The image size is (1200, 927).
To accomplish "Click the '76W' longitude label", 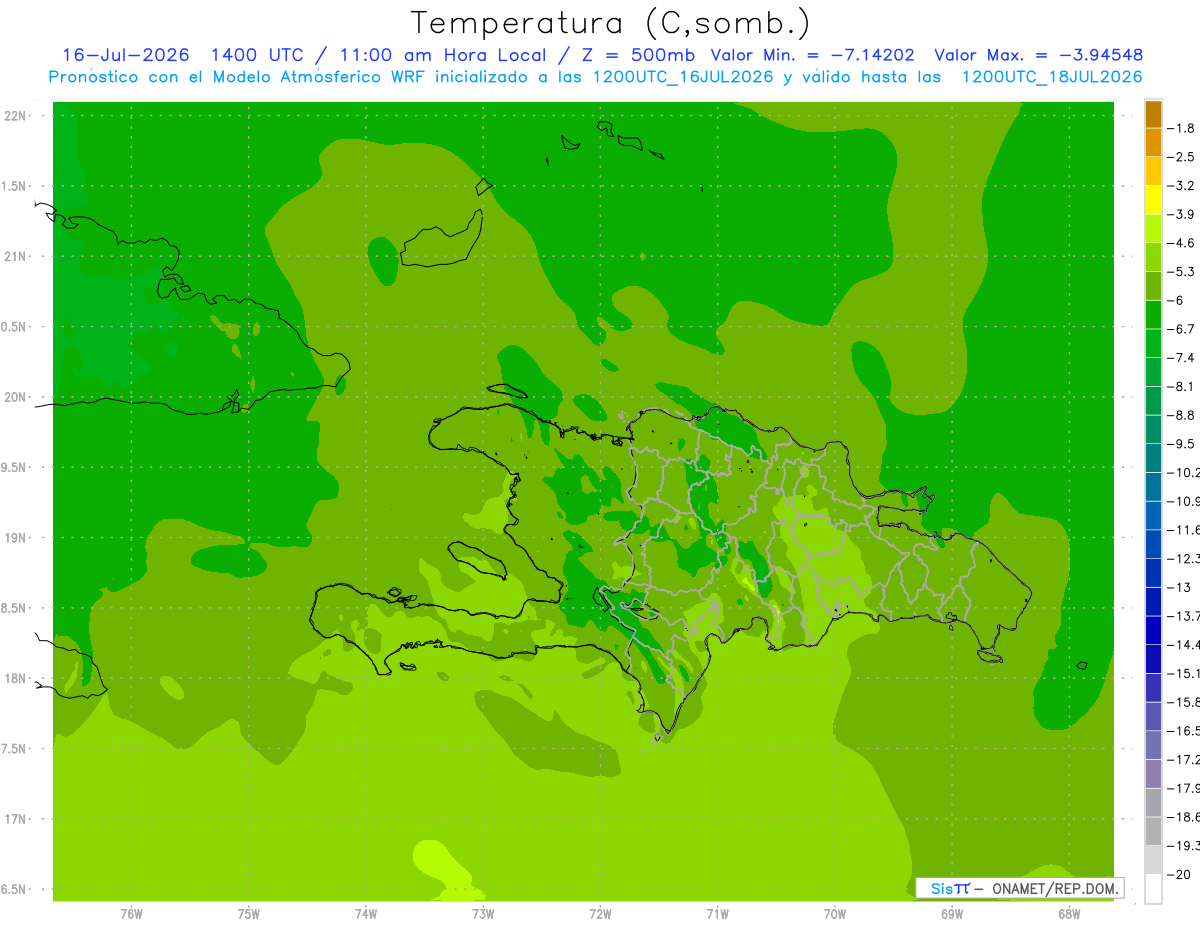I will (131, 913).
